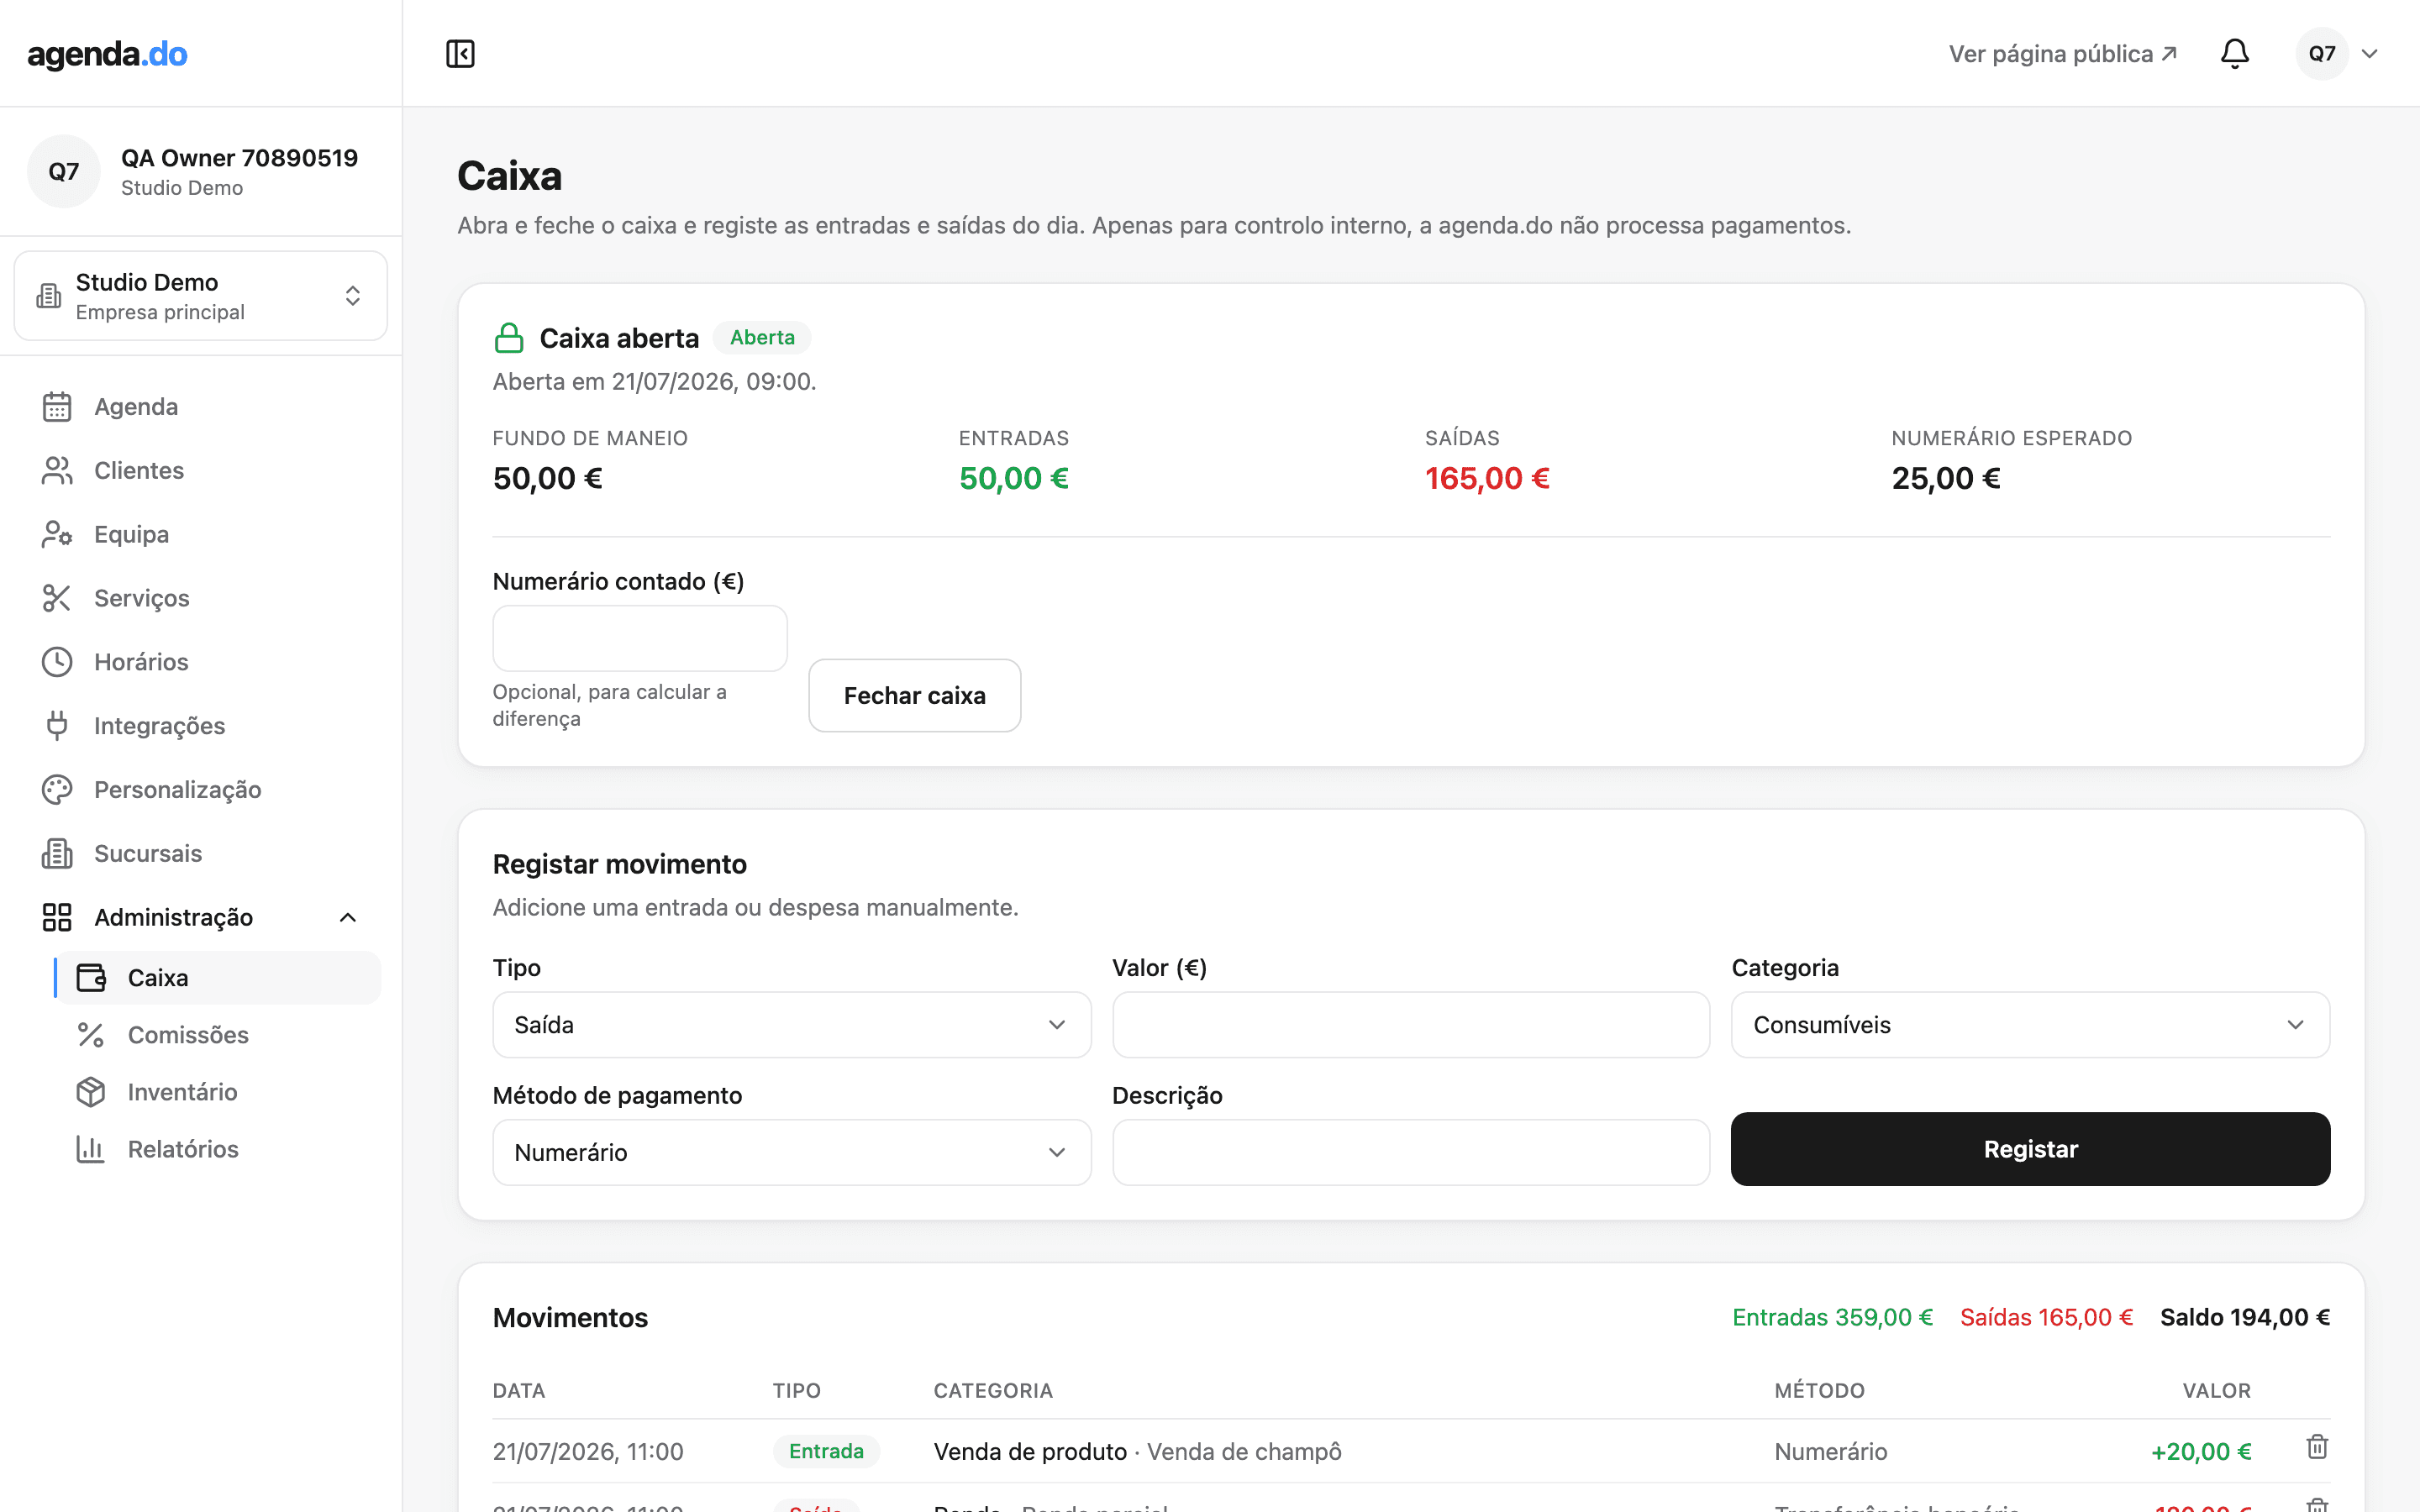Focus the Descrição input field
Screen dimensions: 2420x1512
1411,1152
